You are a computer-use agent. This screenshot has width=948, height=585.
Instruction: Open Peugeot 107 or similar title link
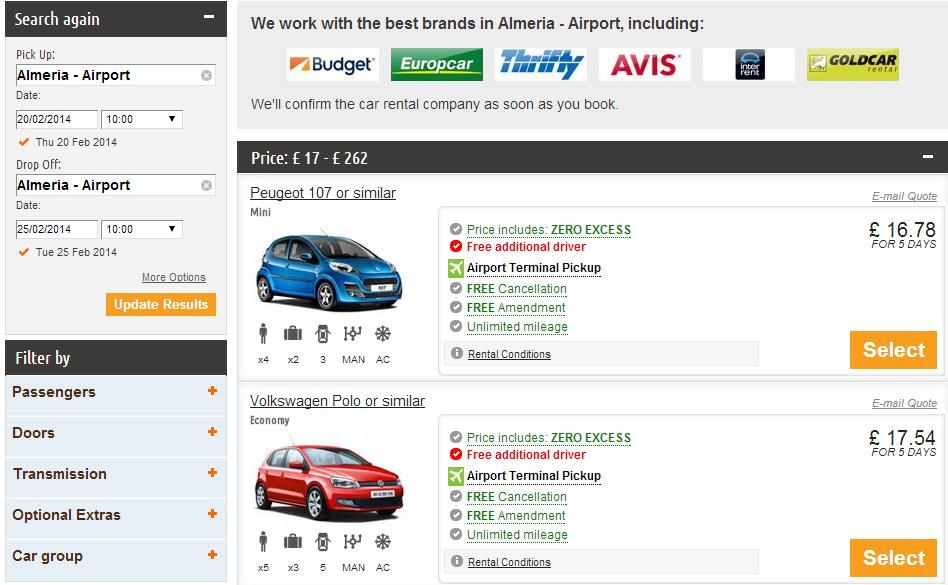pos(323,193)
